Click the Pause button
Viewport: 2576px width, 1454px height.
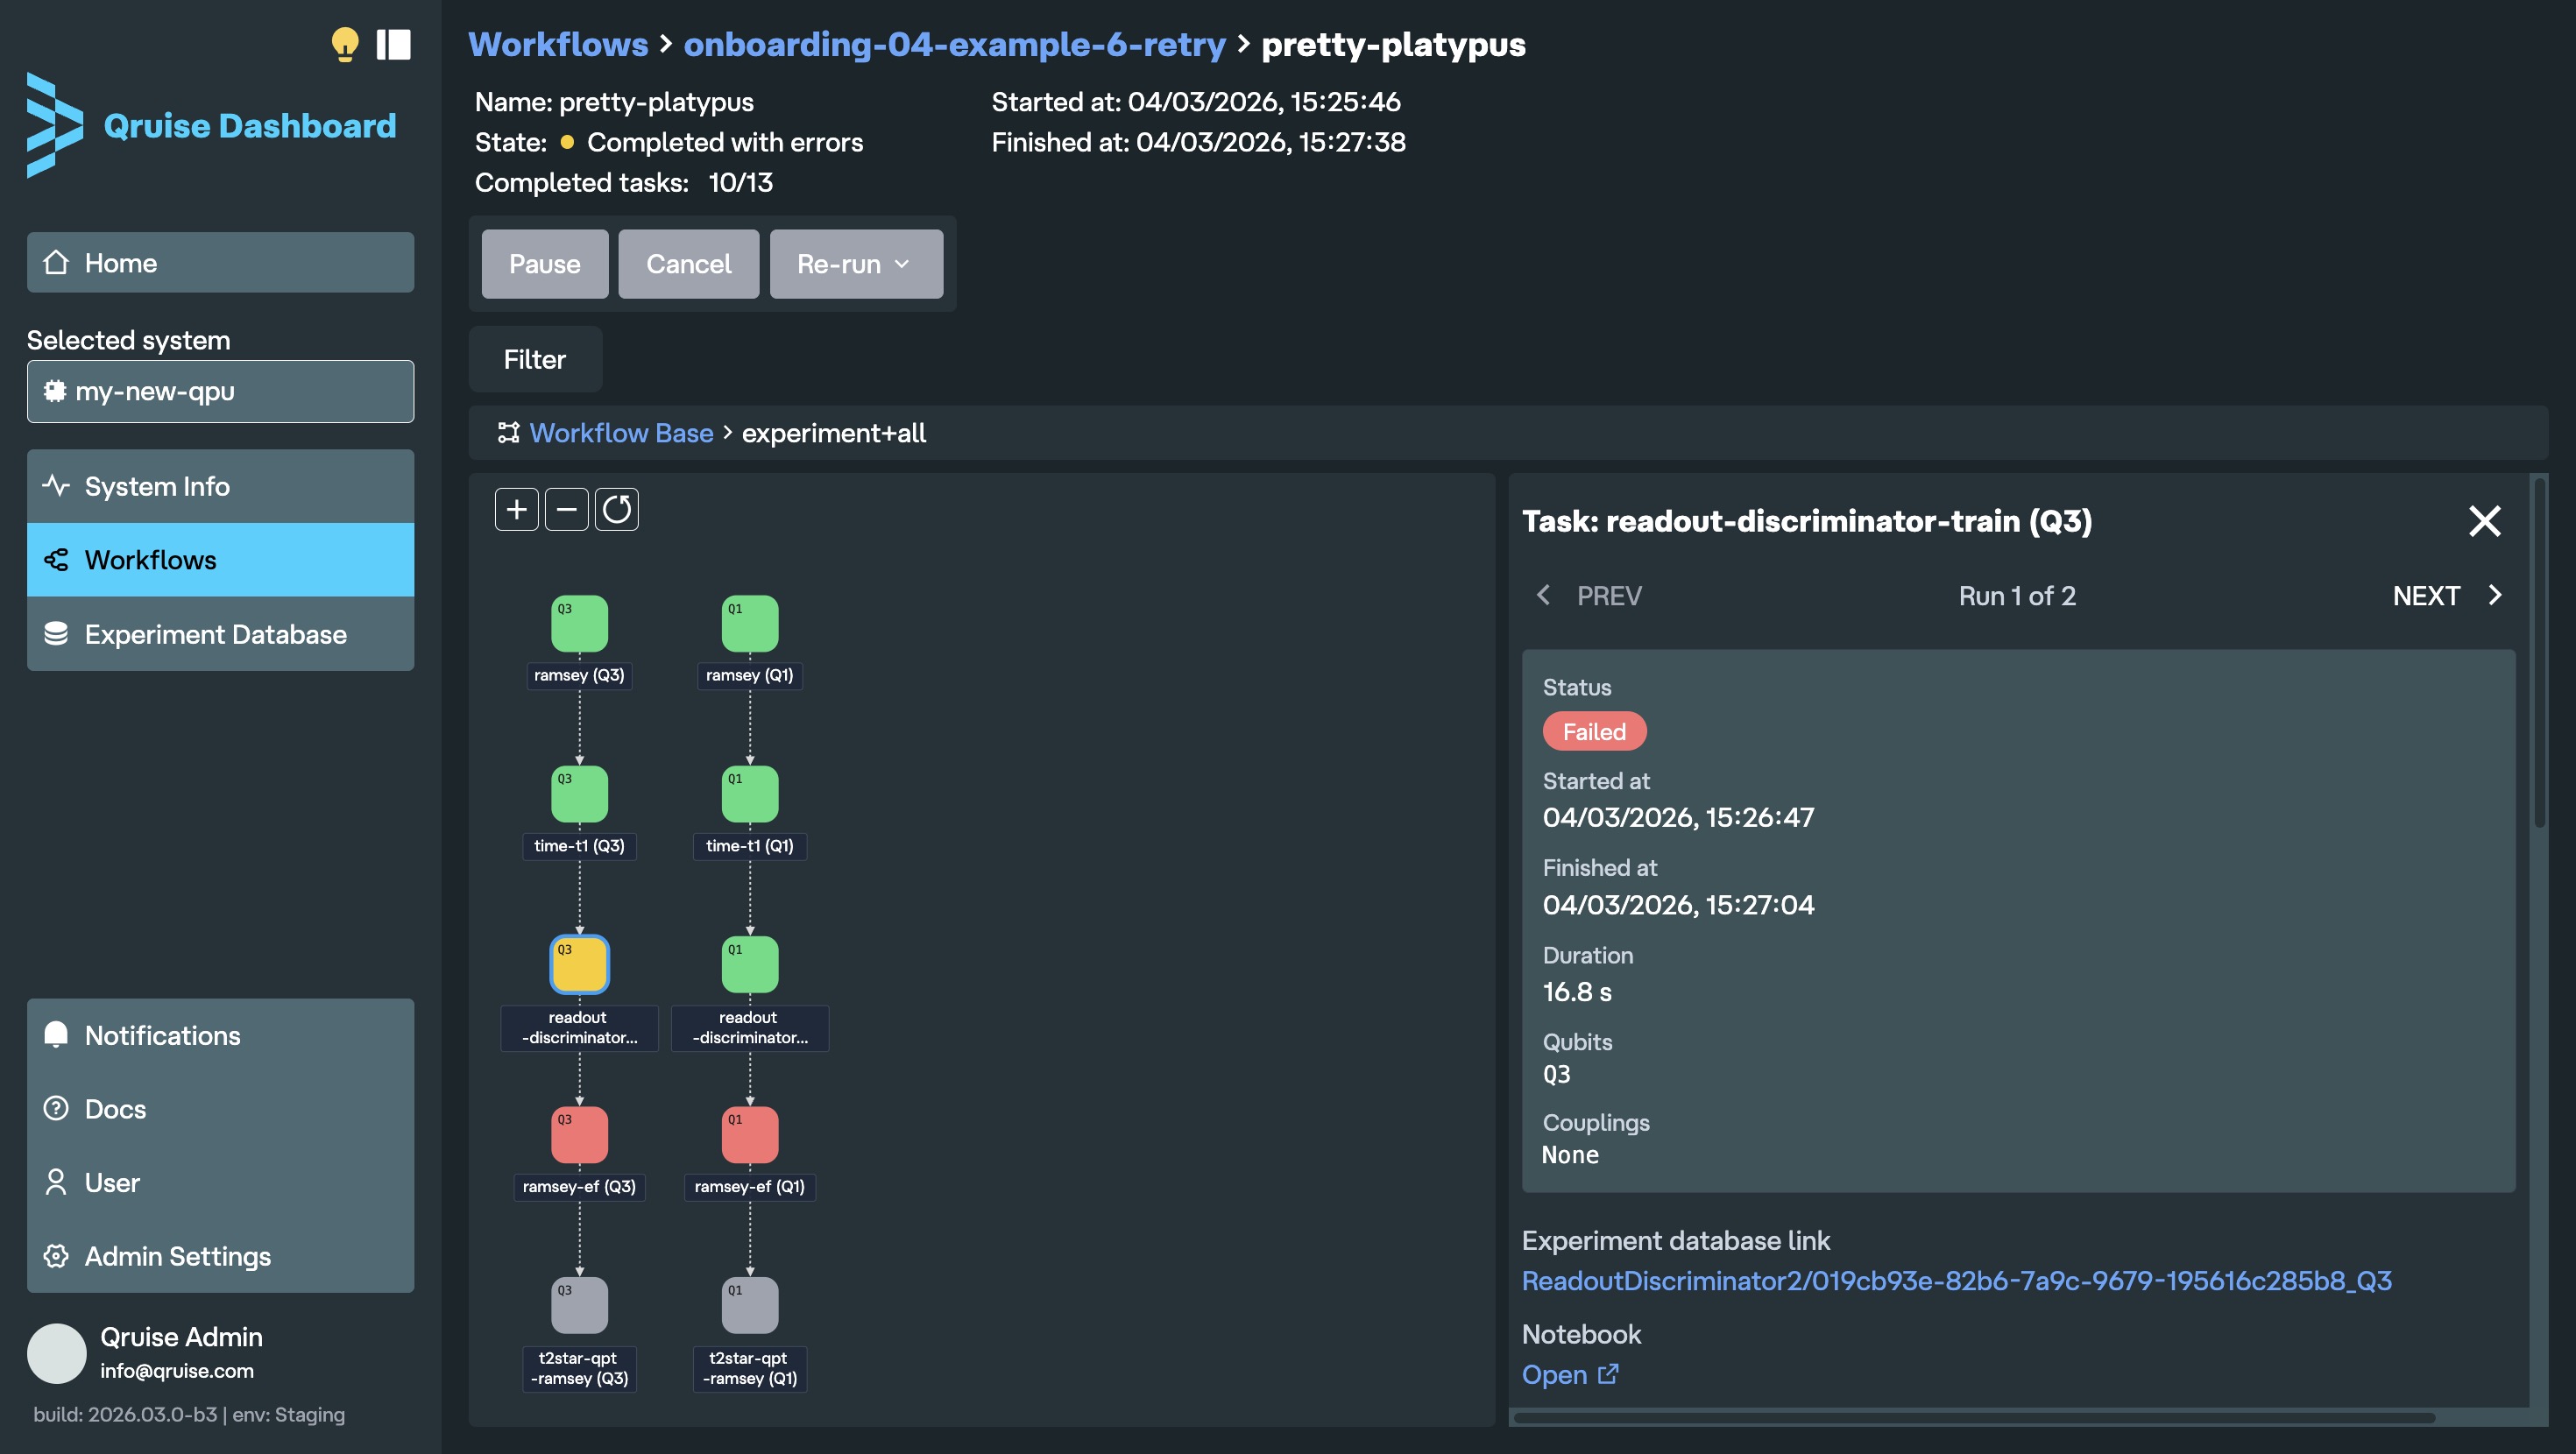544,264
